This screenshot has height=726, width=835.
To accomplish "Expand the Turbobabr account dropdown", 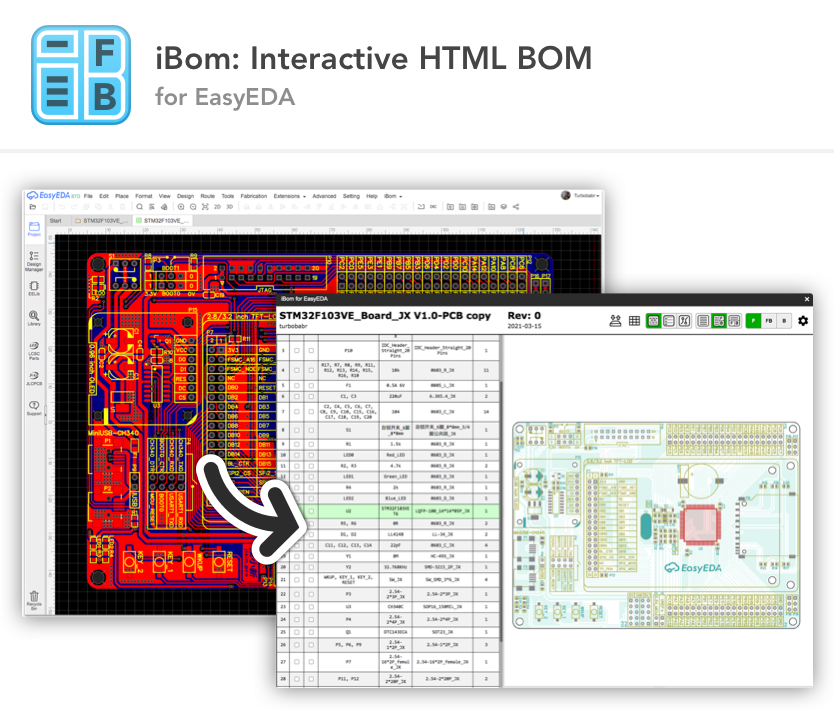I will [x=586, y=195].
